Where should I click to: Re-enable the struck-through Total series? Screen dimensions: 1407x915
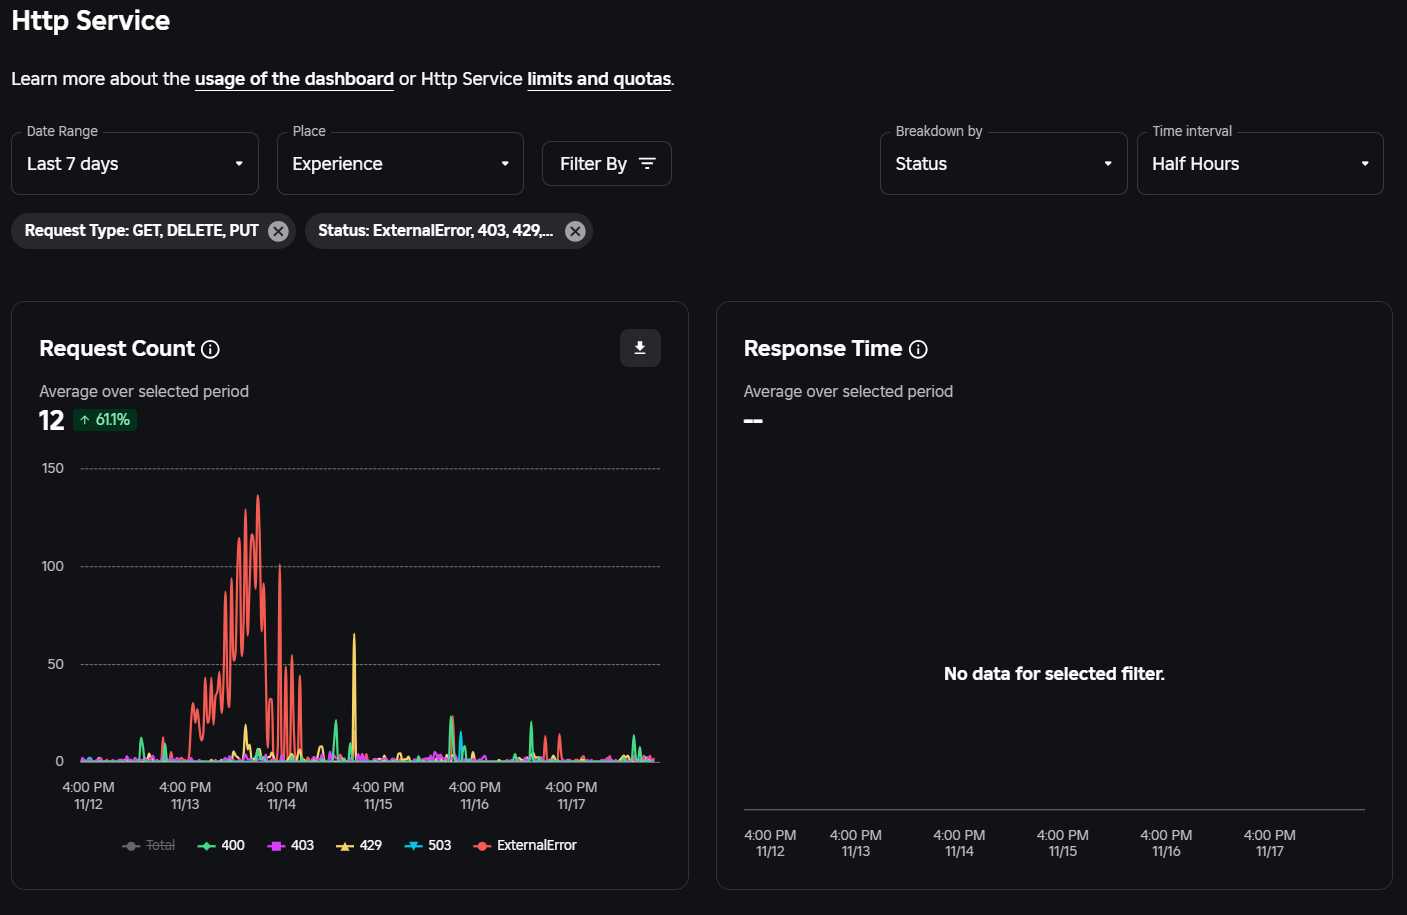(148, 845)
